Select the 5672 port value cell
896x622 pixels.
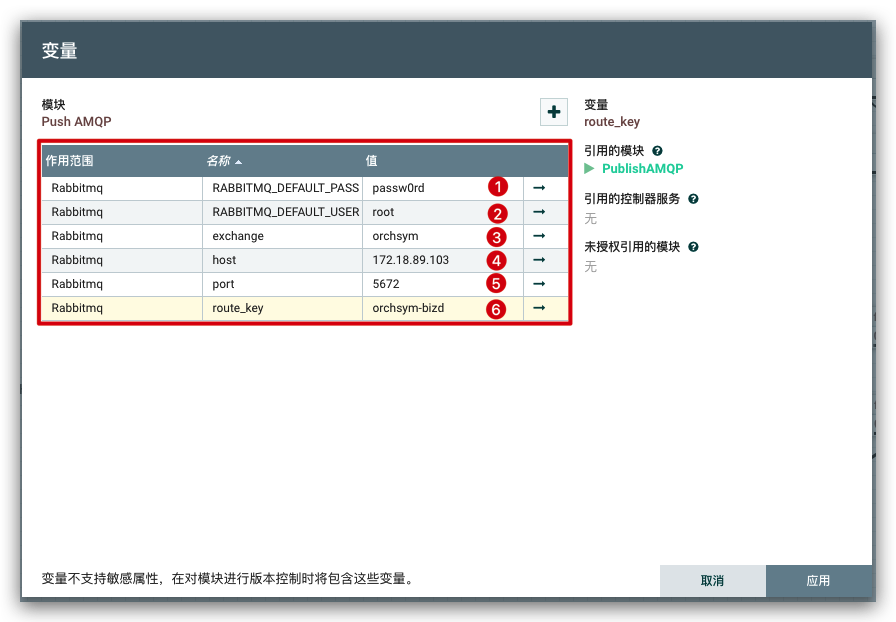pyautogui.click(x=420, y=284)
